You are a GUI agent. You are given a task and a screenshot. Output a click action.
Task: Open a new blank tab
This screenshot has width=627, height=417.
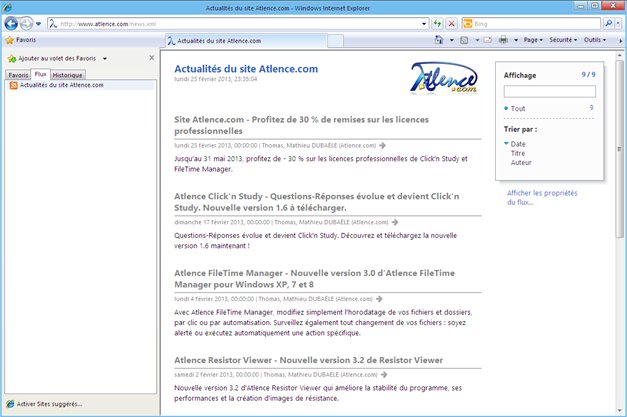(x=335, y=41)
